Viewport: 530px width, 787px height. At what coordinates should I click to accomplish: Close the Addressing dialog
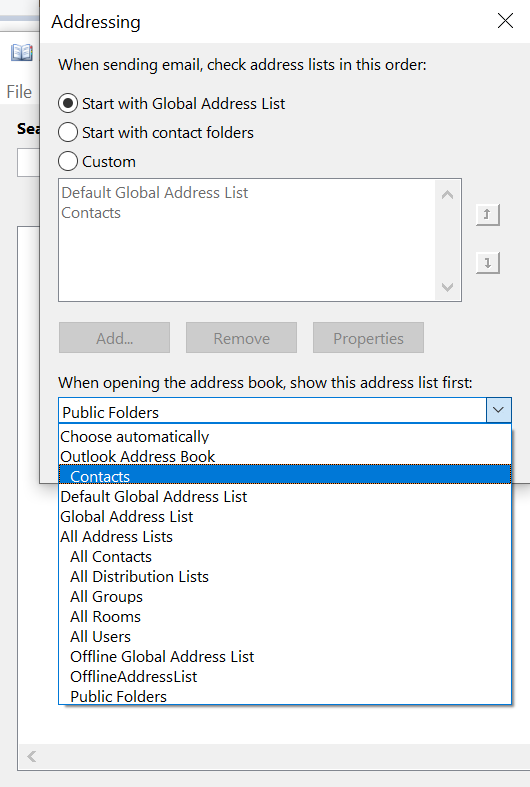505,21
